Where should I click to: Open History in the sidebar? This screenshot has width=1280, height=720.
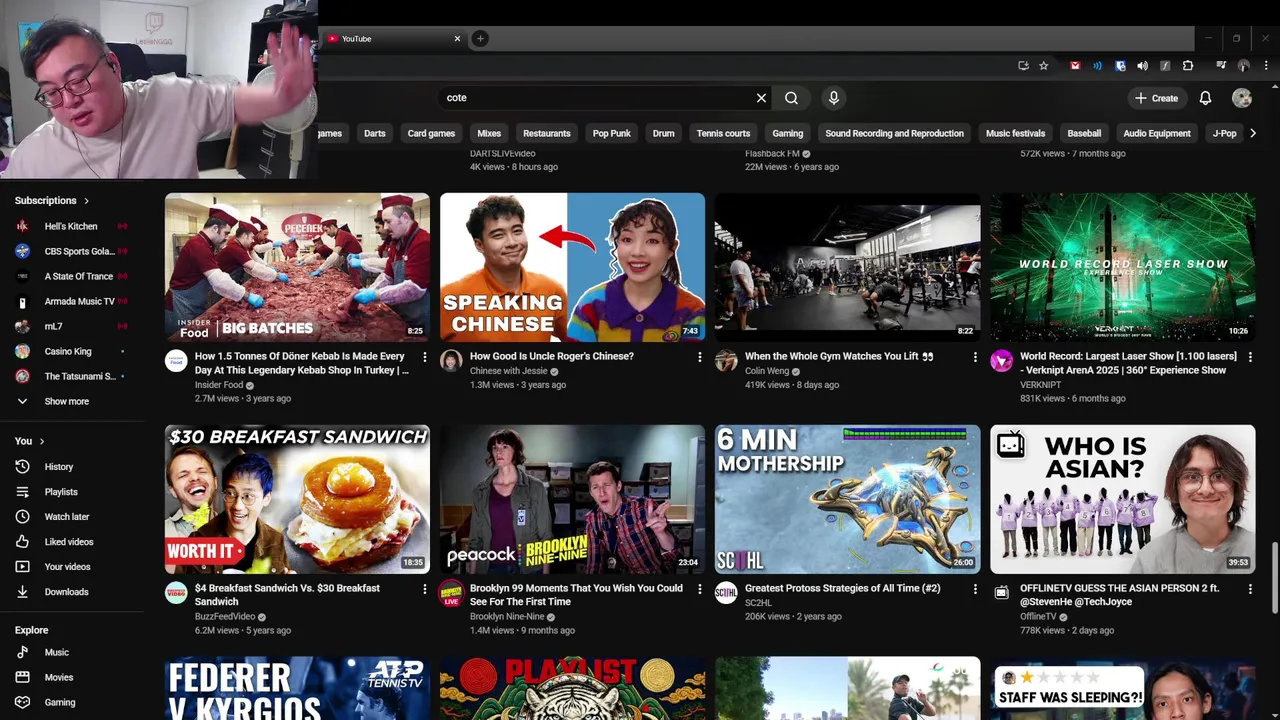tap(72, 467)
